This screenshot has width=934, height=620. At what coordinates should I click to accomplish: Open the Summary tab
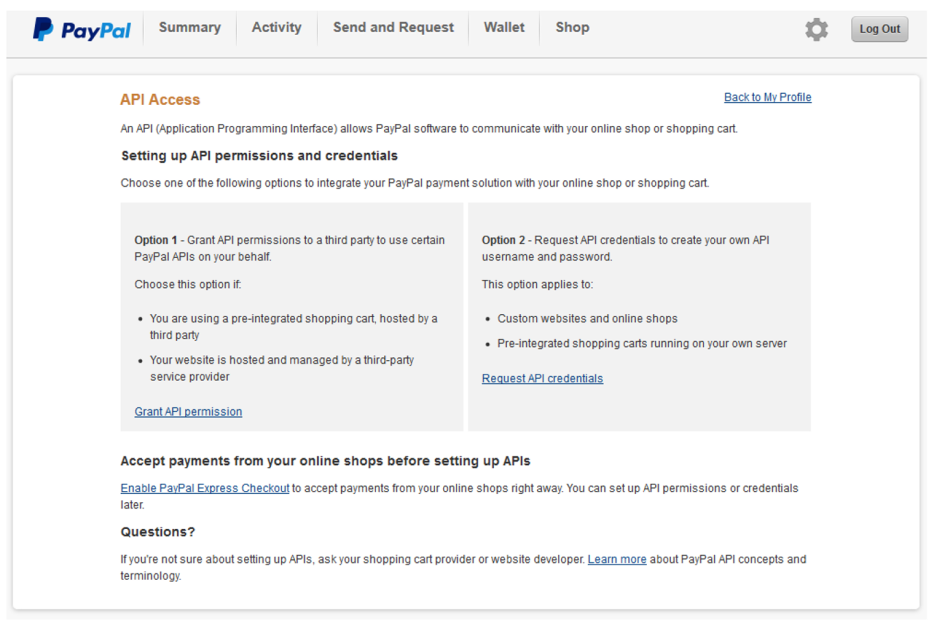click(x=189, y=27)
